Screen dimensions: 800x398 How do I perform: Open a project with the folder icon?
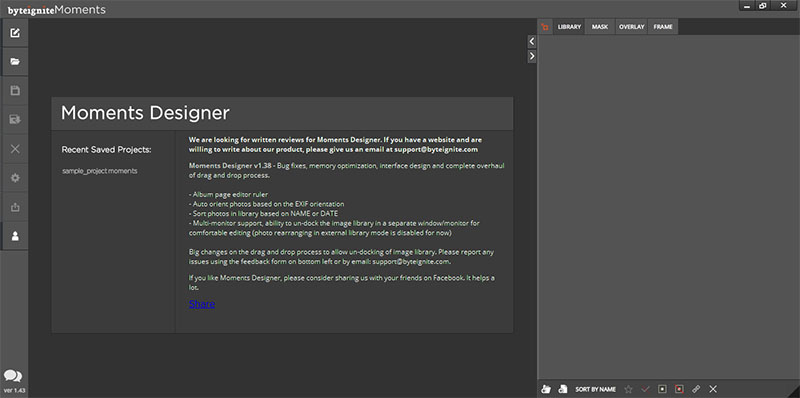pyautogui.click(x=15, y=62)
